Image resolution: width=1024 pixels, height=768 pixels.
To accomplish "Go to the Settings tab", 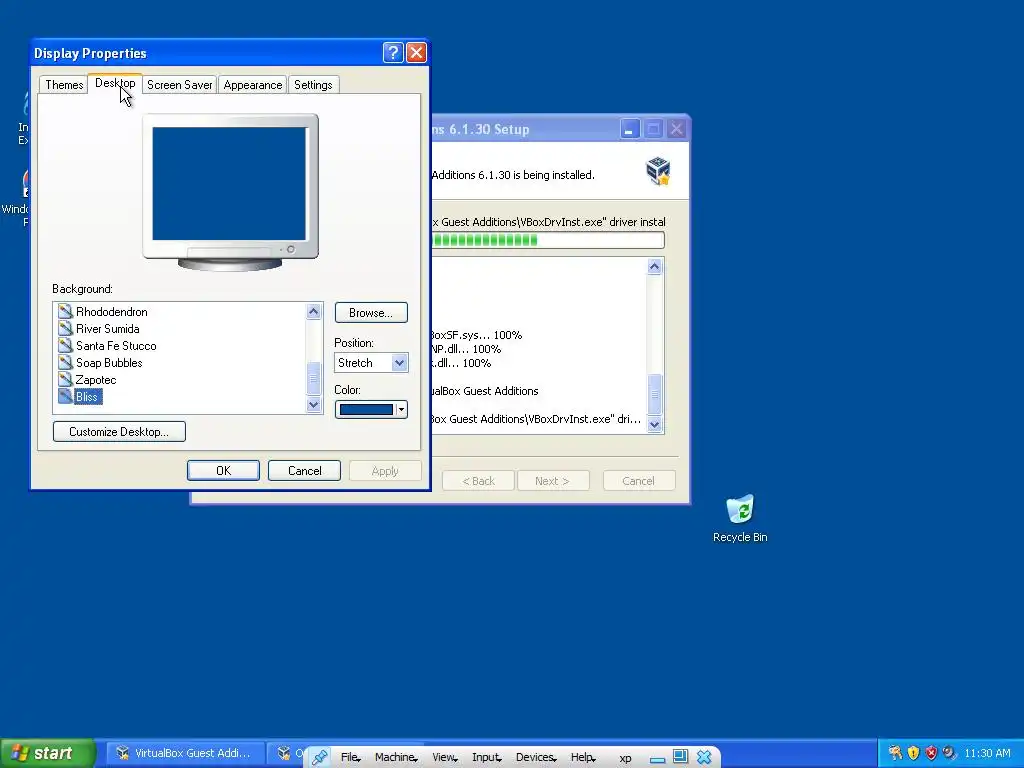I will [x=313, y=85].
